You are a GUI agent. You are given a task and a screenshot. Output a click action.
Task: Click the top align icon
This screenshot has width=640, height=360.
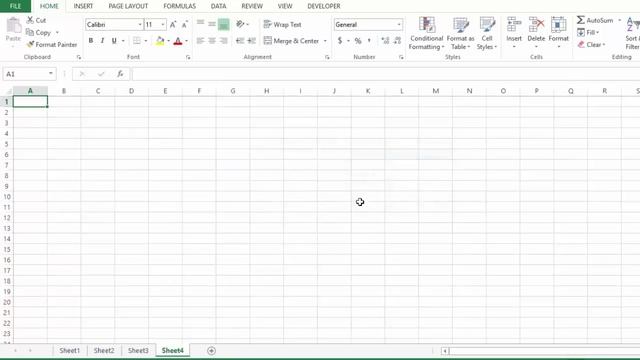[200, 24]
